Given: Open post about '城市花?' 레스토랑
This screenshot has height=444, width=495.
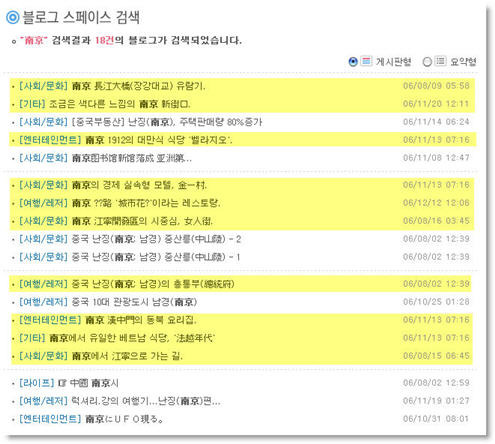Looking at the screenshot, I should pos(146,203).
